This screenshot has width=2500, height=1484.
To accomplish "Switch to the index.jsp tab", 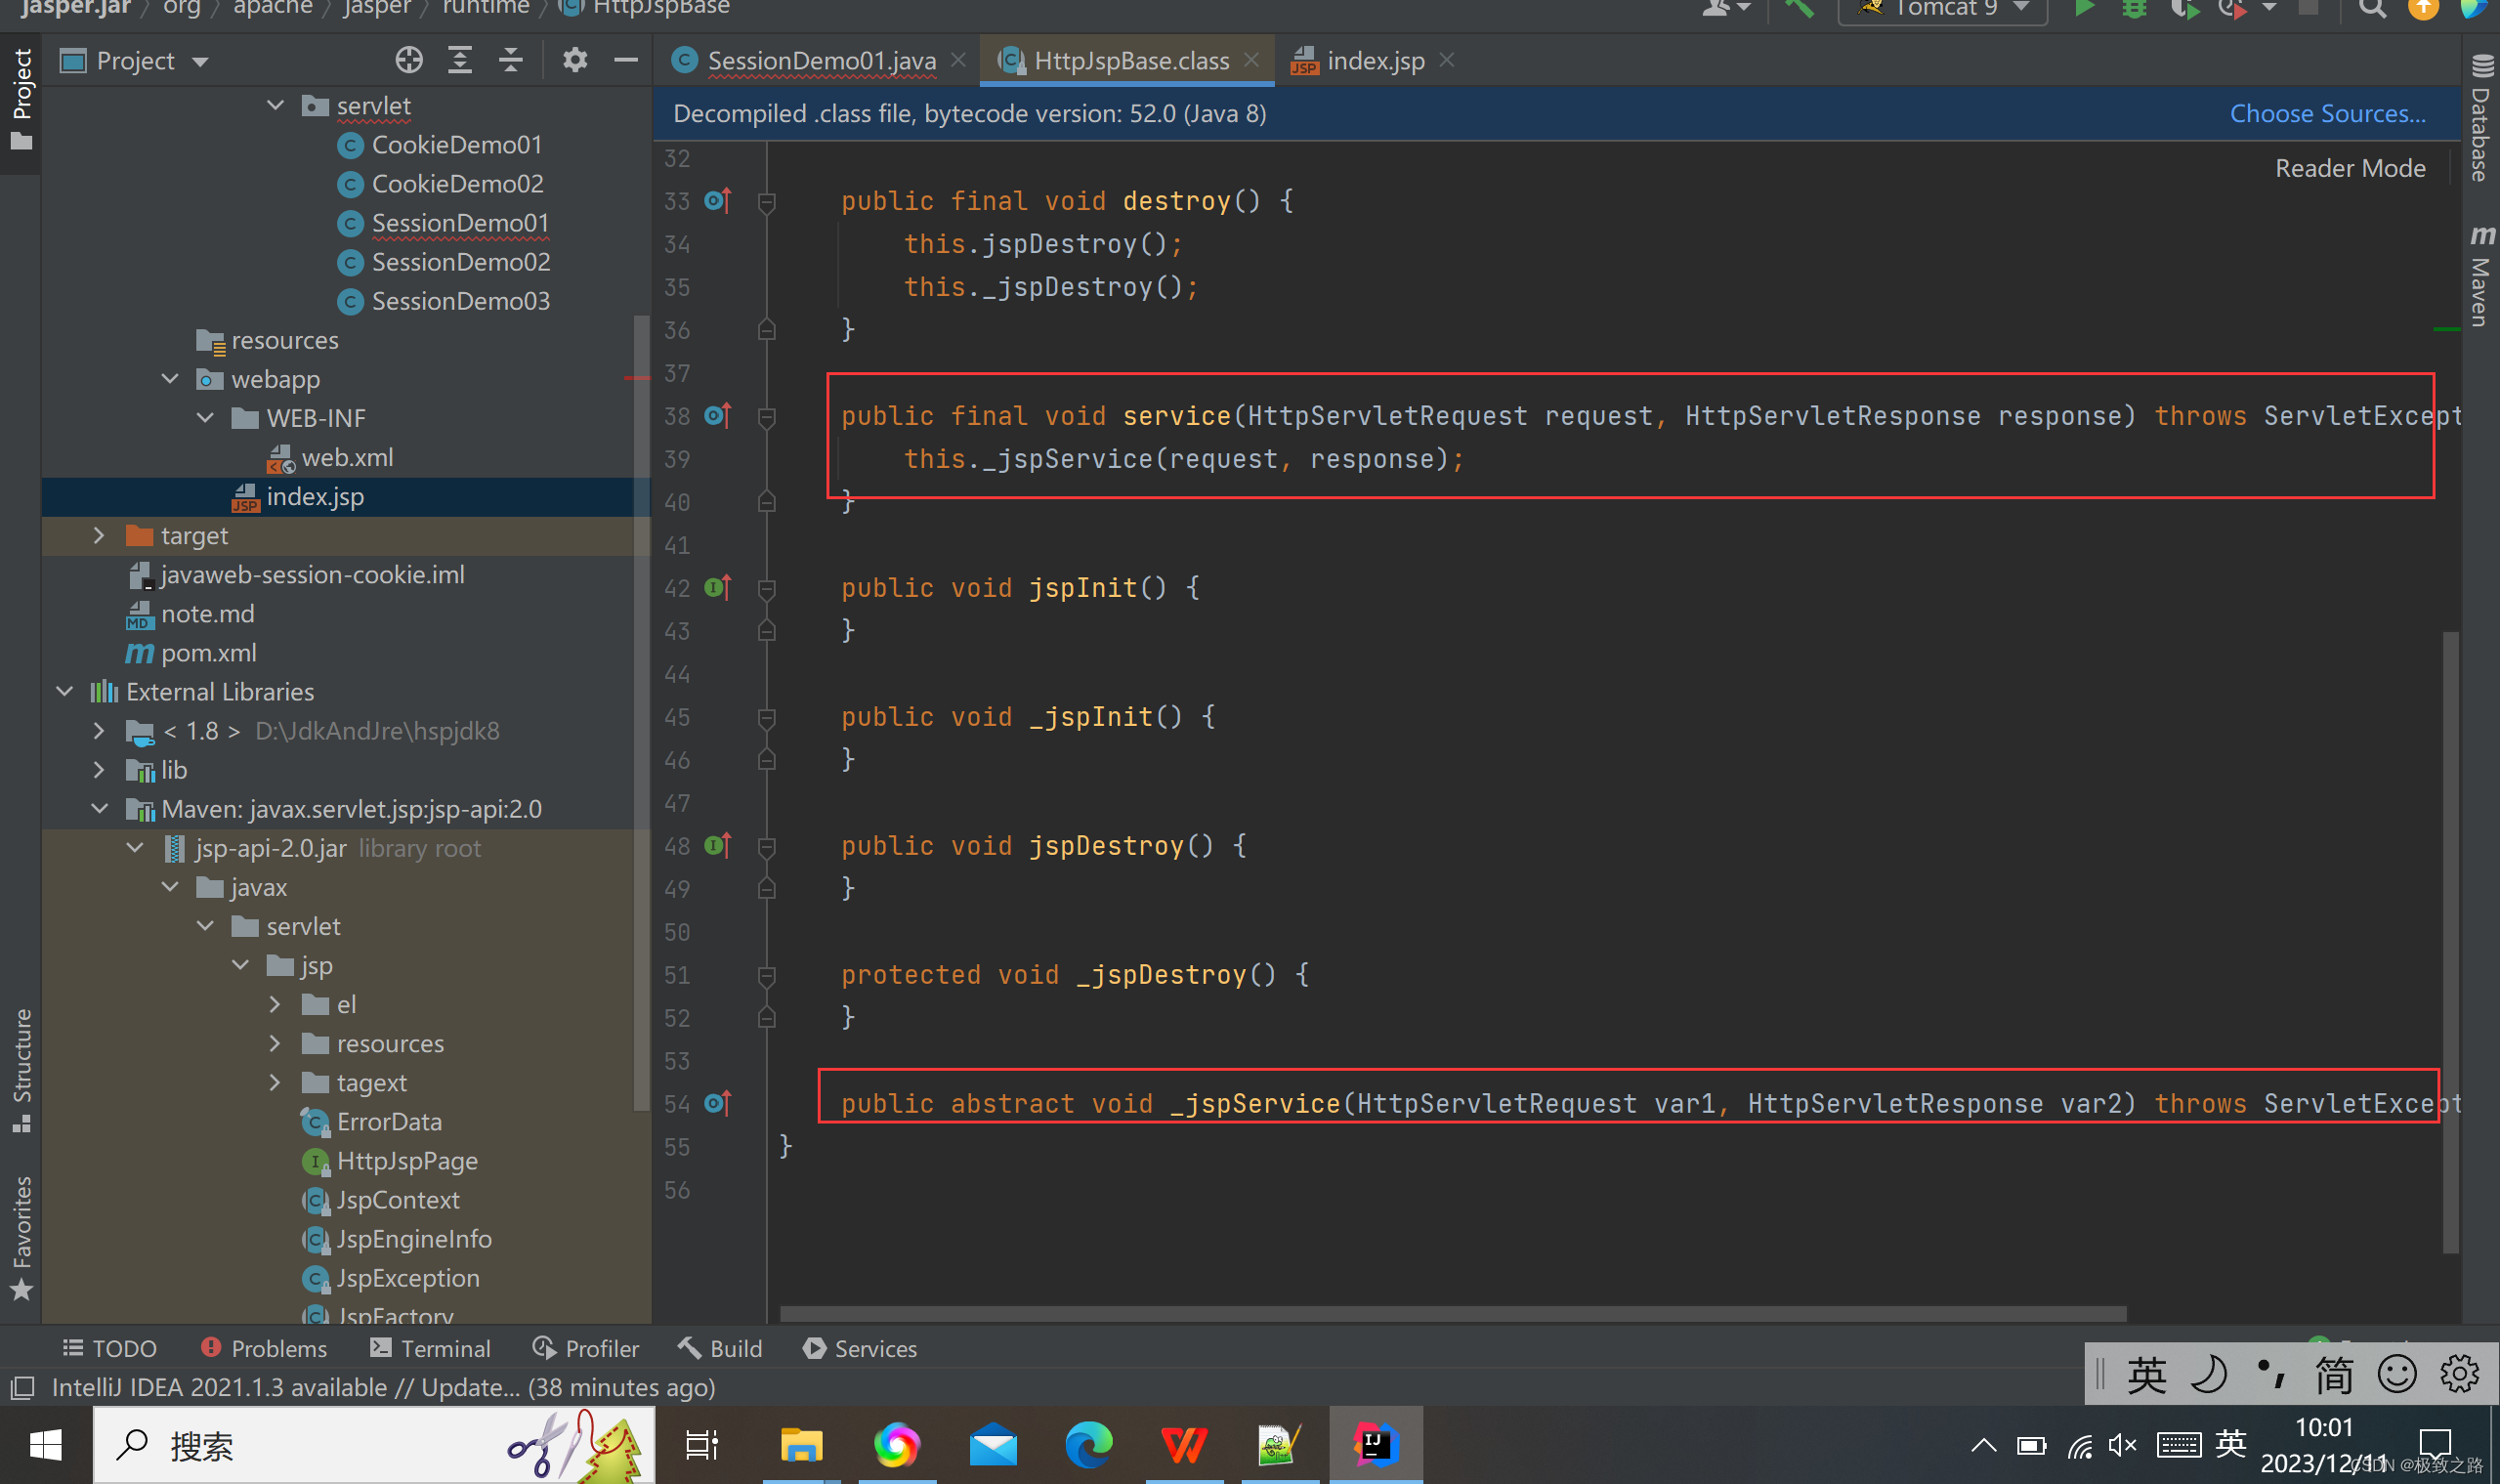I will point(1375,60).
